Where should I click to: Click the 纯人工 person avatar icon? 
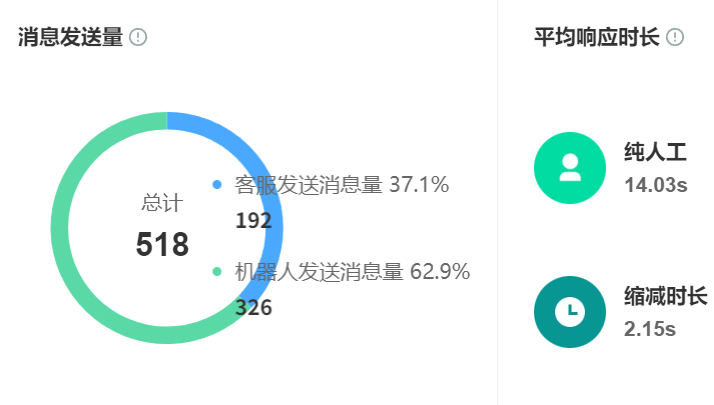pos(570,168)
